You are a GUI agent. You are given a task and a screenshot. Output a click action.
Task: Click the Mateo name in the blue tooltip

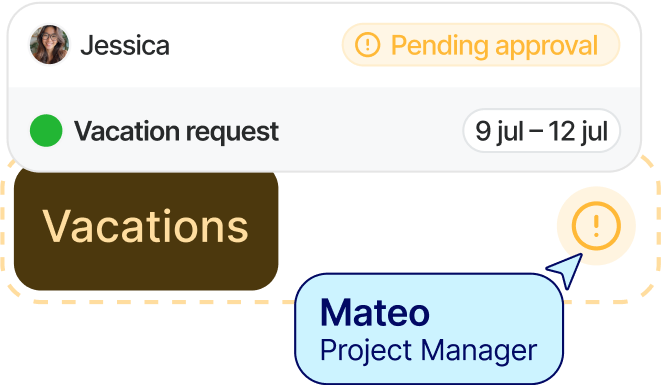click(x=375, y=313)
